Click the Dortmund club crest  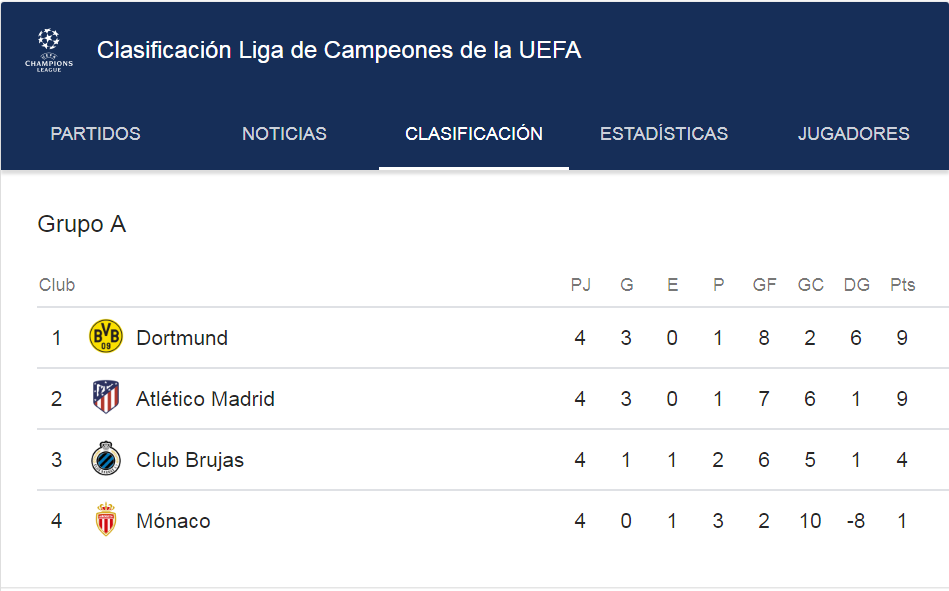106,338
